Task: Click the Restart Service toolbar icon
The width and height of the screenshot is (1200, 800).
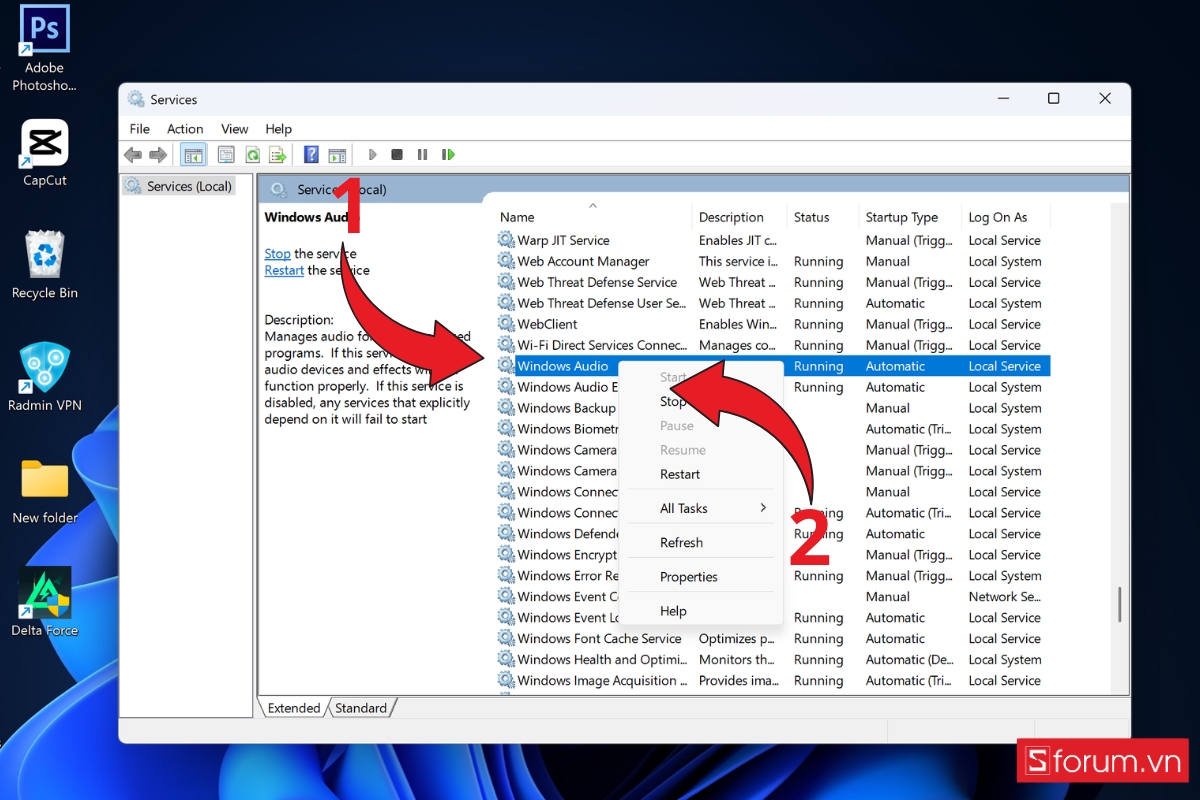Action: [x=448, y=155]
